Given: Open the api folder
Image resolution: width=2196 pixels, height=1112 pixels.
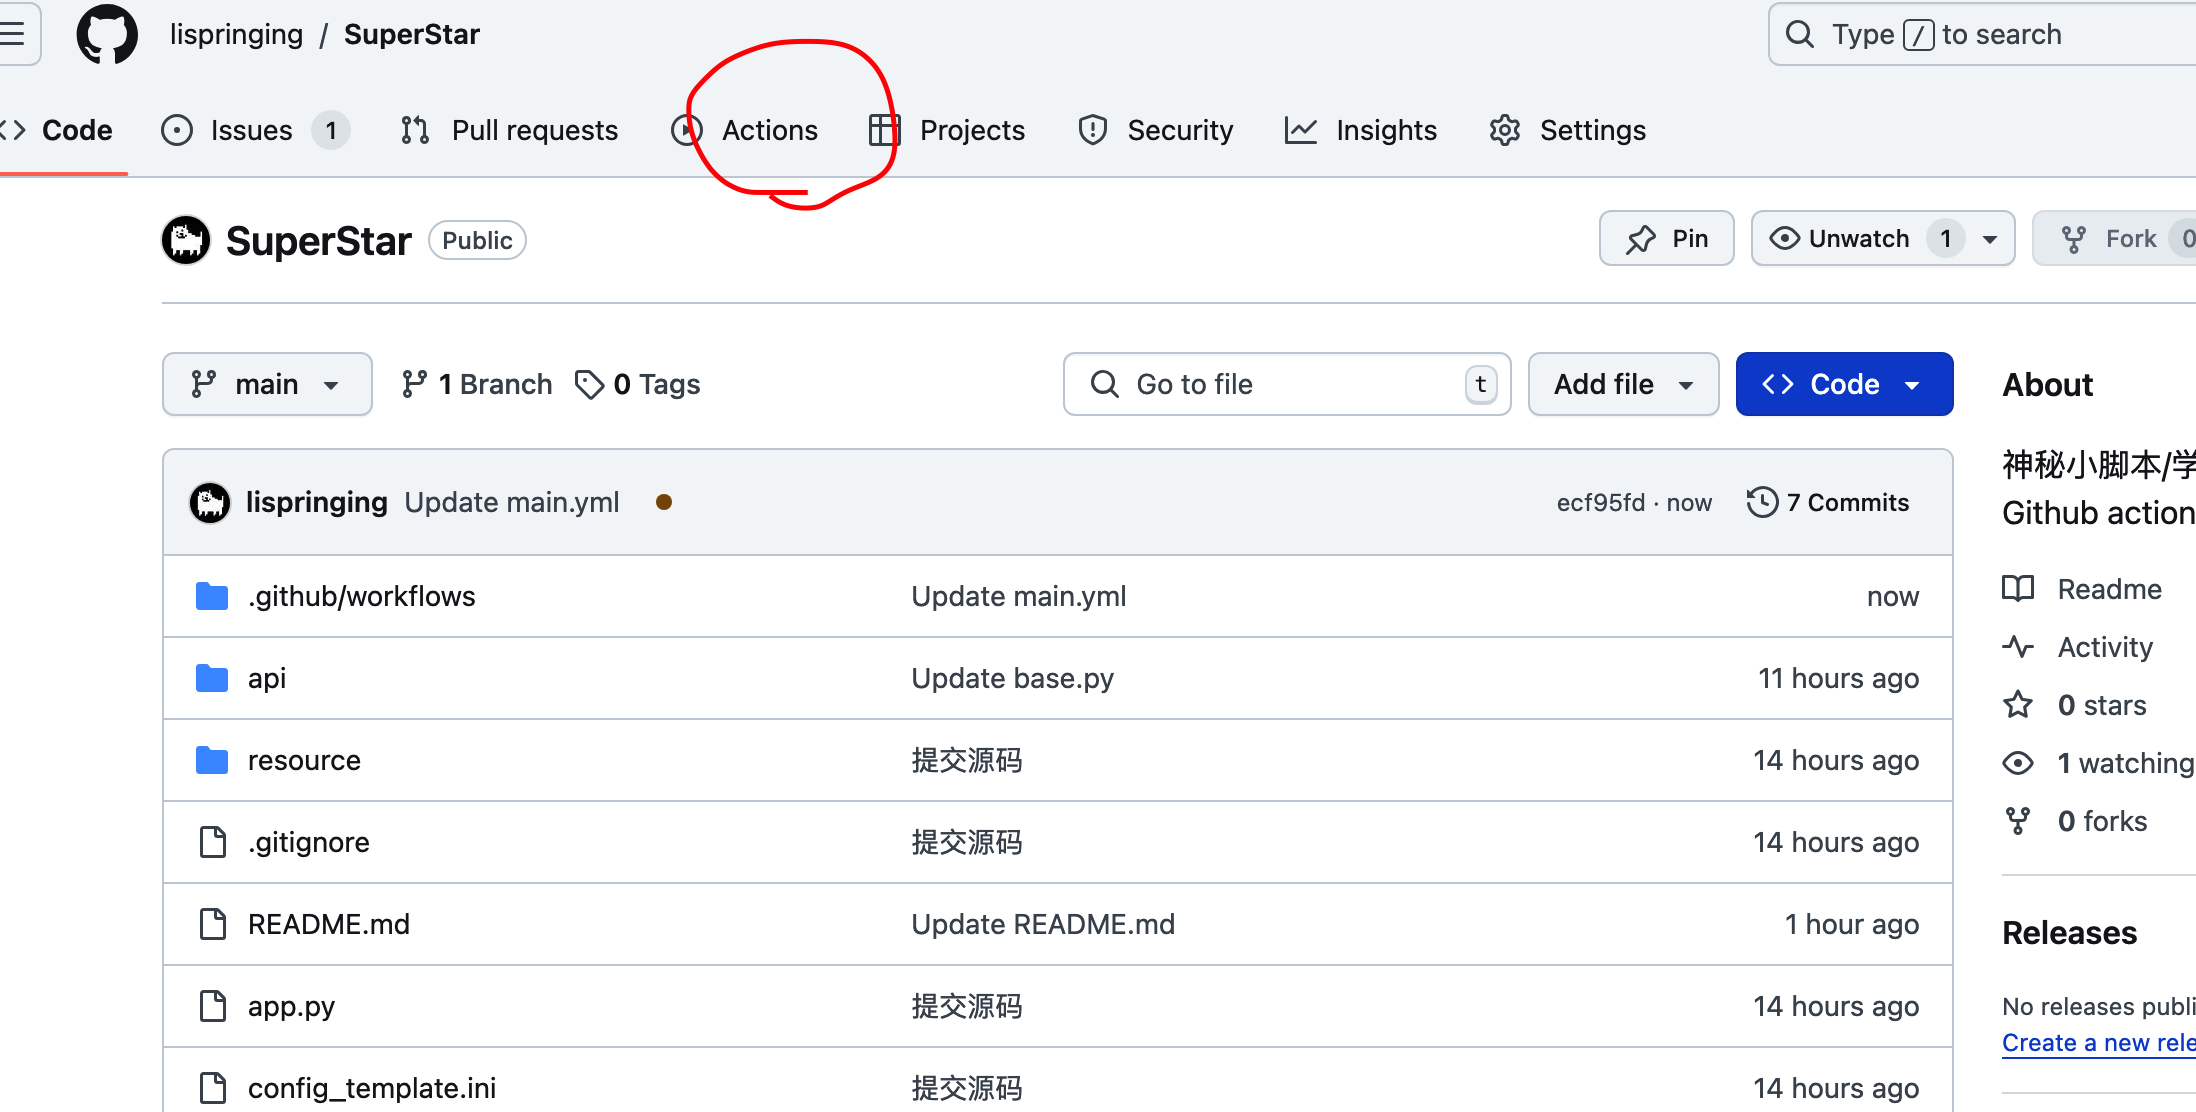Looking at the screenshot, I should [x=267, y=678].
